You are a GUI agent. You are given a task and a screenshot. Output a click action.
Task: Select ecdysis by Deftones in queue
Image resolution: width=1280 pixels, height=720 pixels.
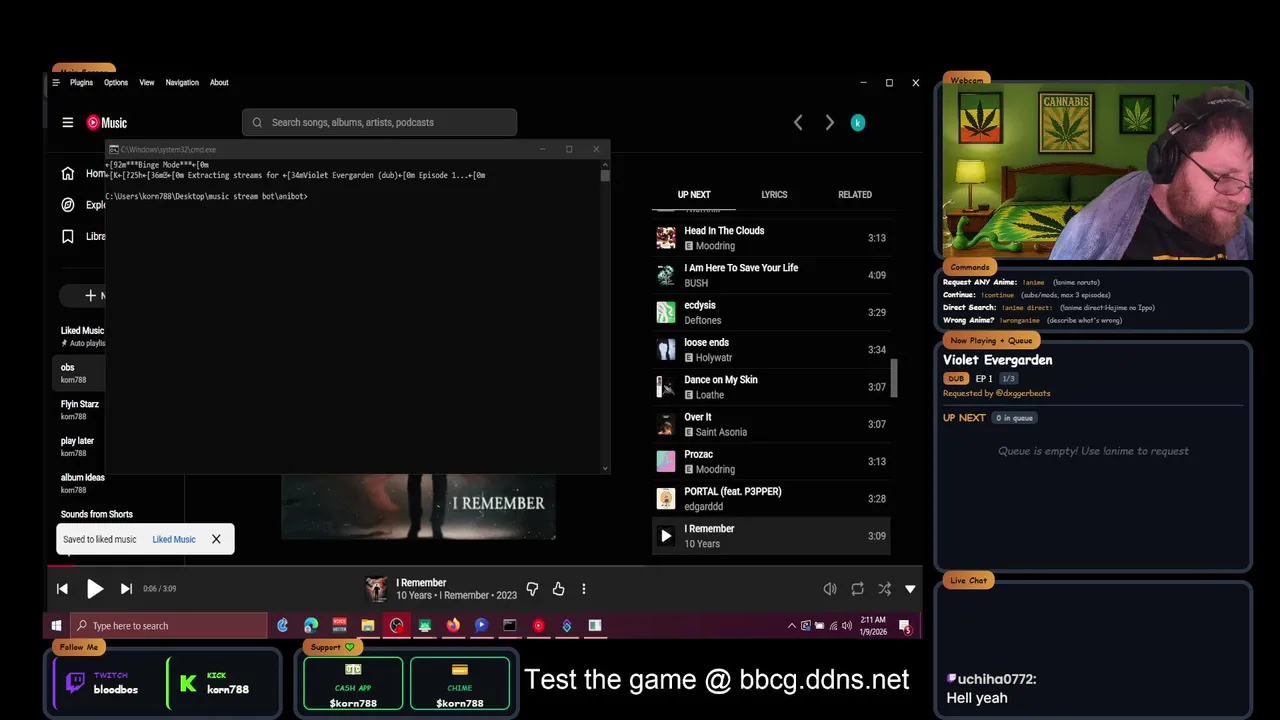771,312
